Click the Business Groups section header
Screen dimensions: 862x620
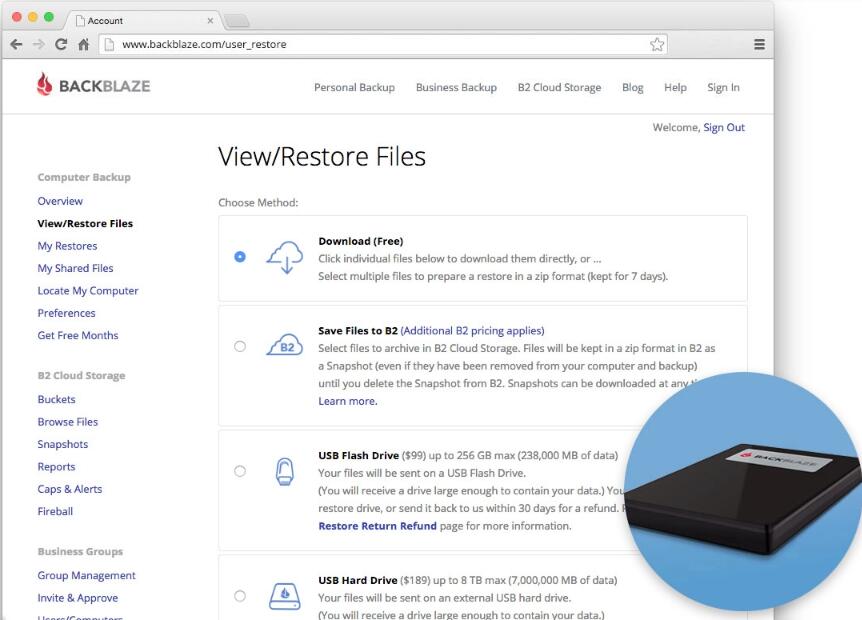point(80,552)
